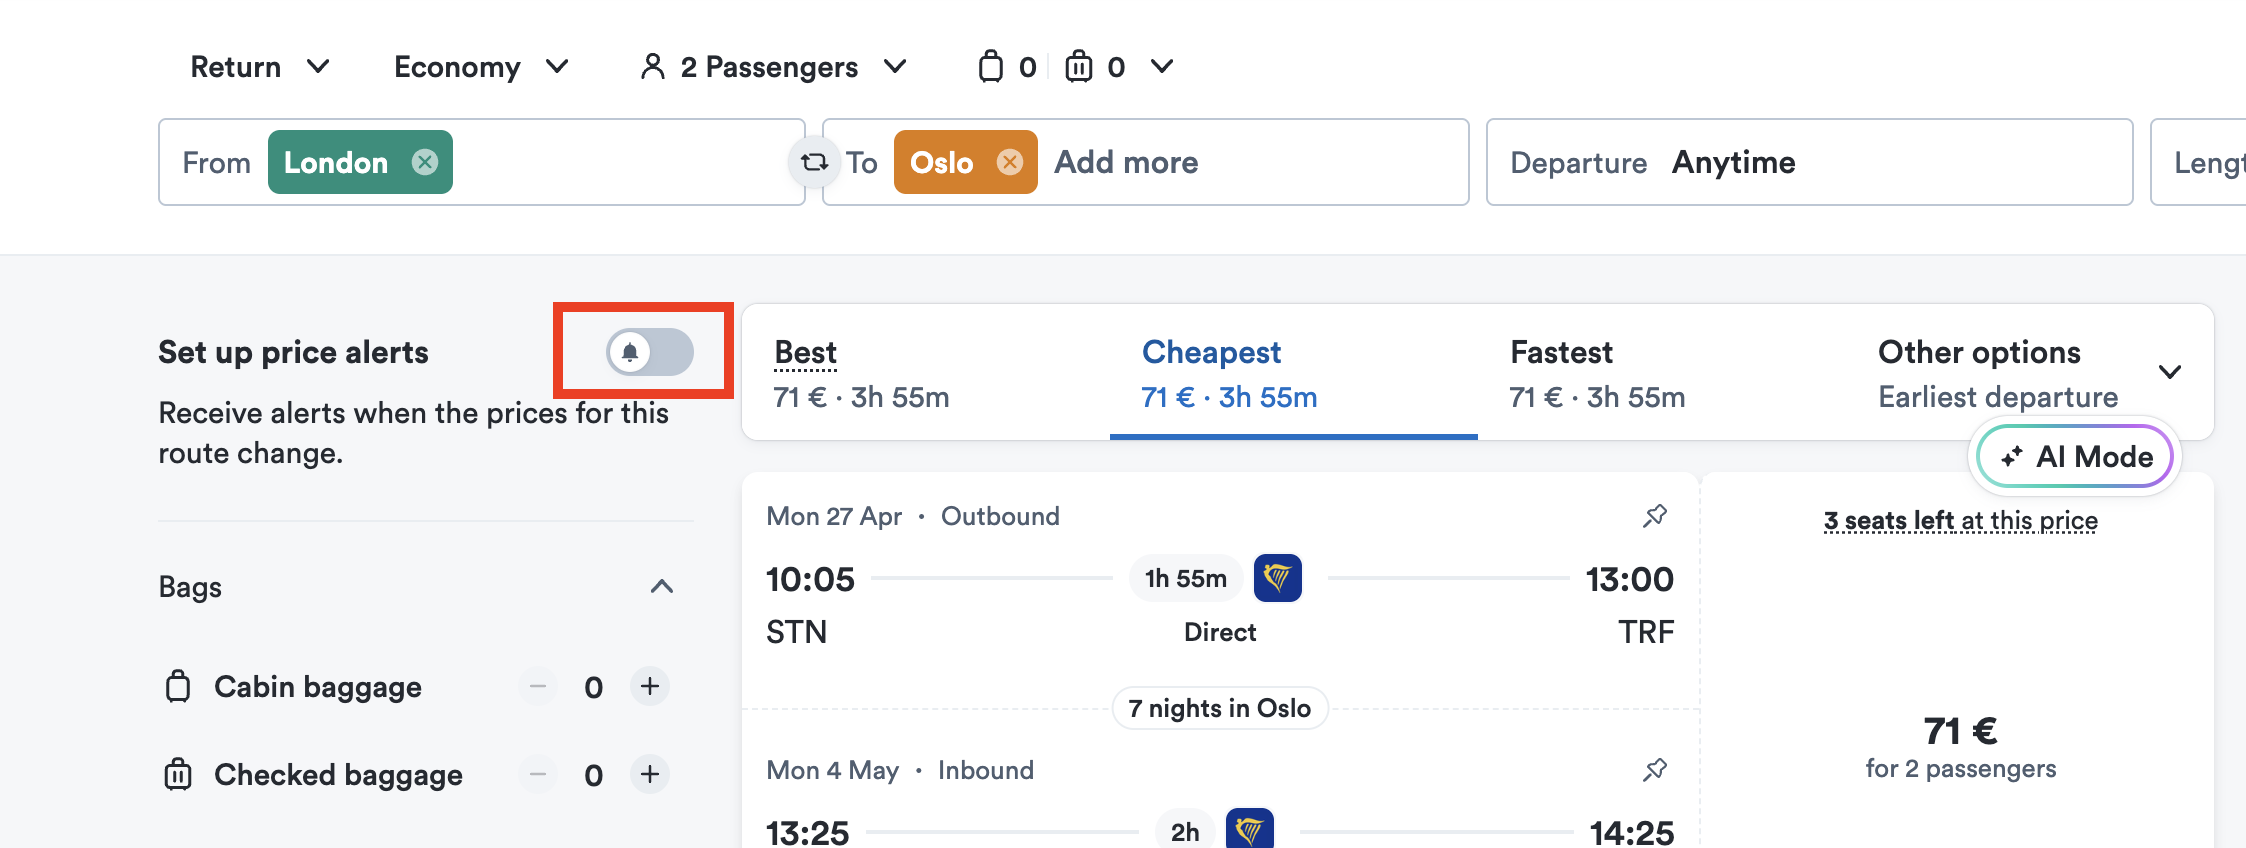Viewport: 2246px width, 848px height.
Task: Expand the Other options sorting menu
Action: [x=2028, y=373]
